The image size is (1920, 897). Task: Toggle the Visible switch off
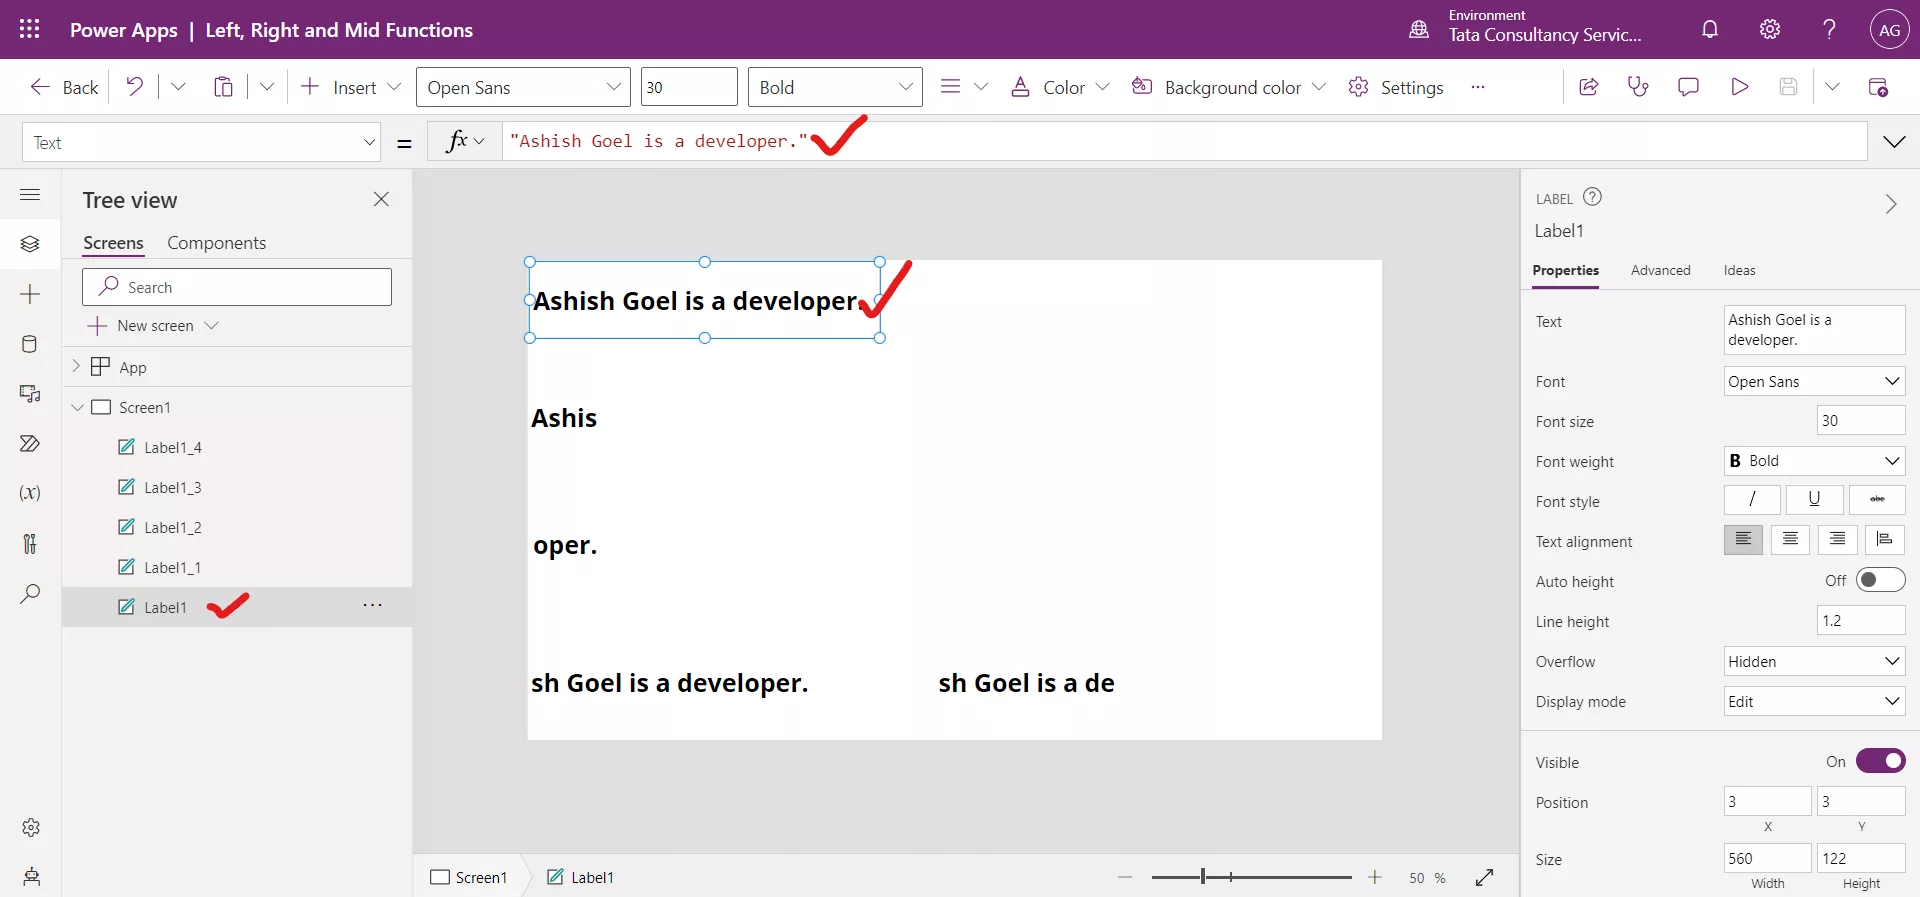pos(1880,761)
